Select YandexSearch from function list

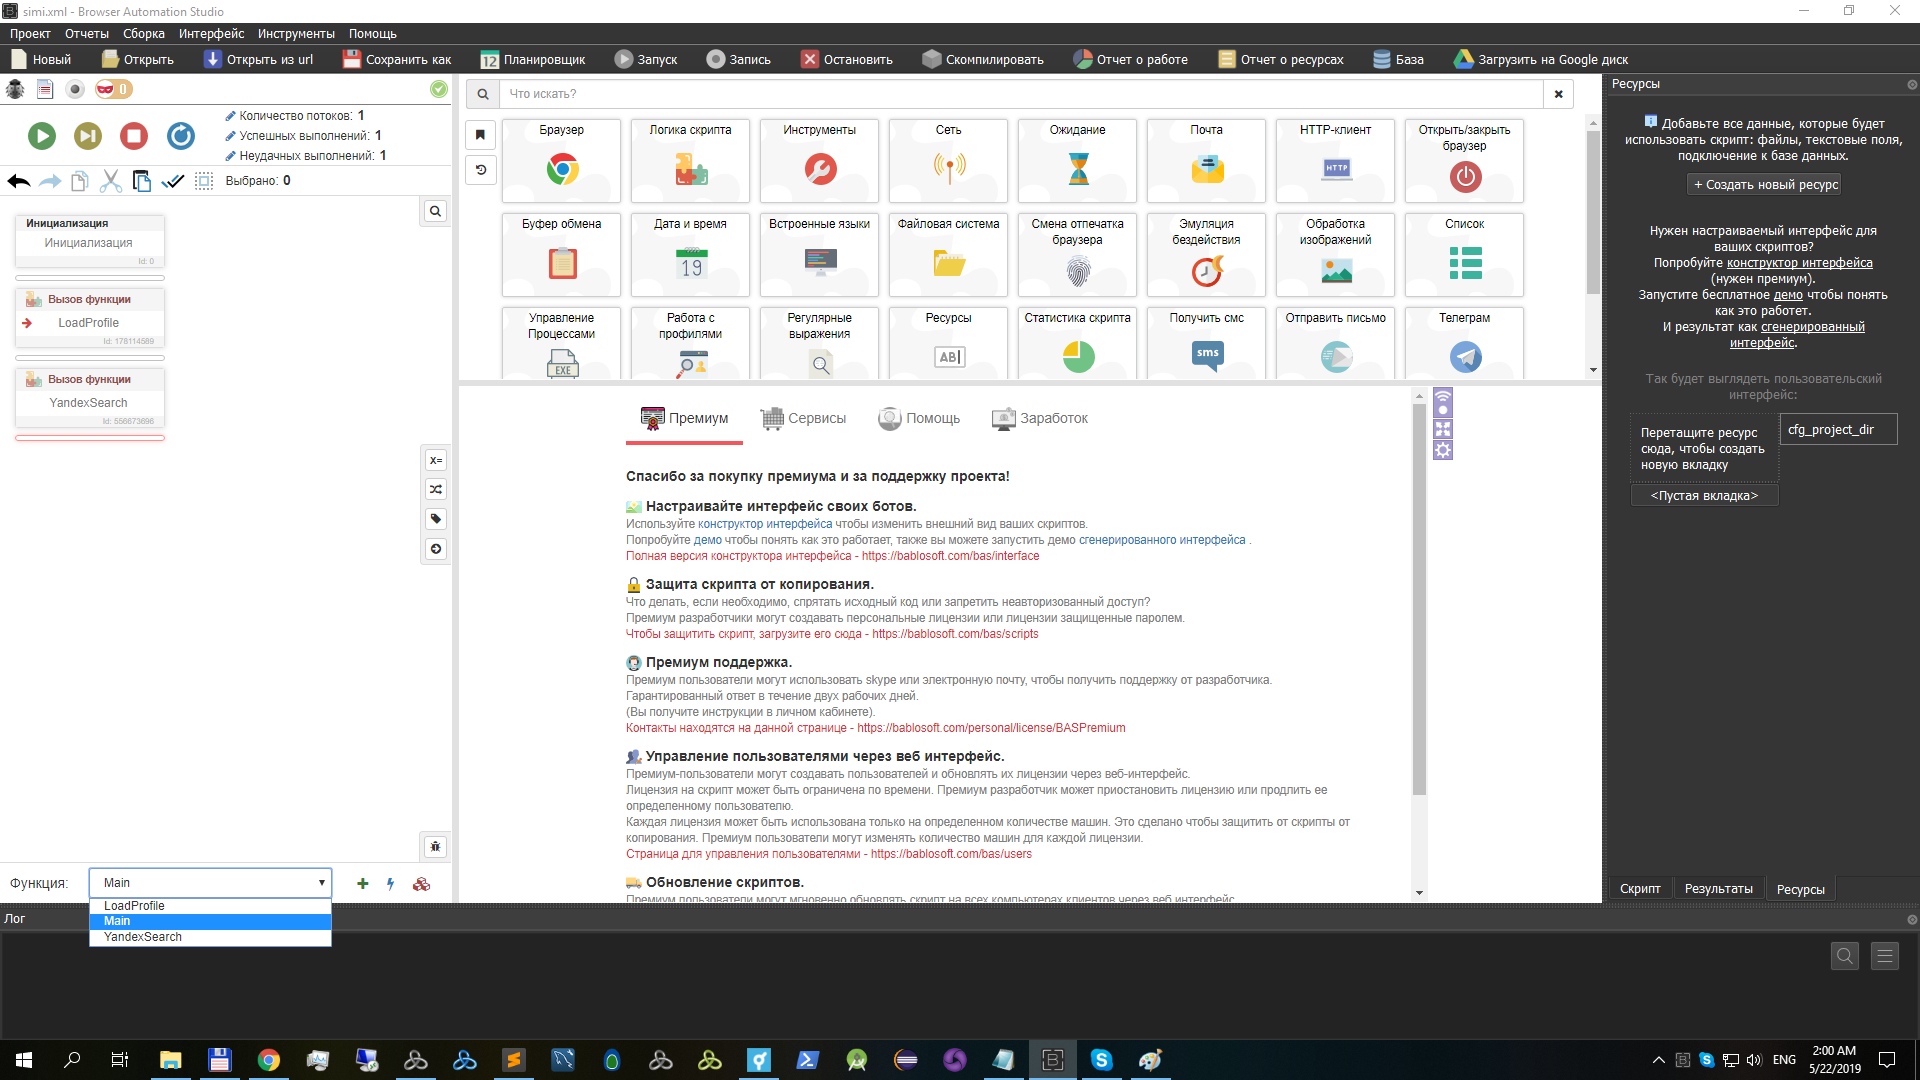pos(143,937)
